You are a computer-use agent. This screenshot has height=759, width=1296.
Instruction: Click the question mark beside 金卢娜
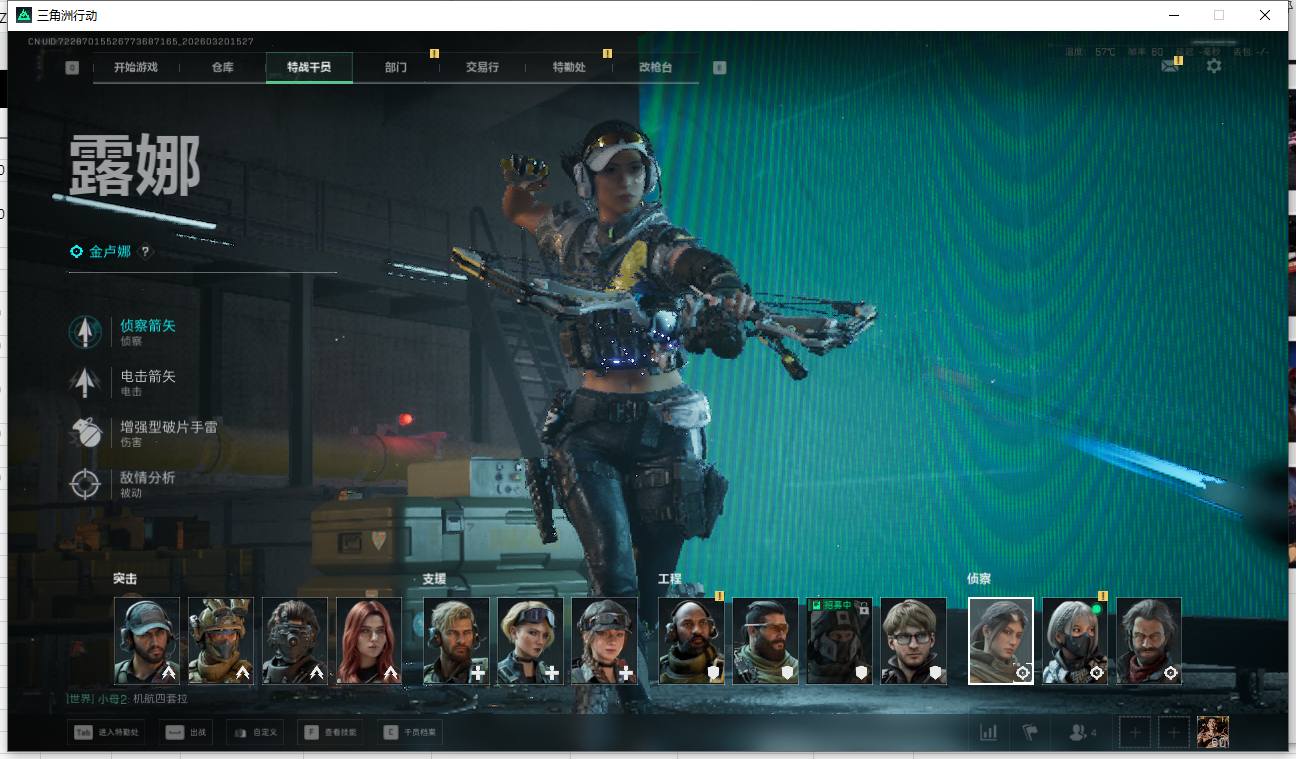[x=145, y=252]
